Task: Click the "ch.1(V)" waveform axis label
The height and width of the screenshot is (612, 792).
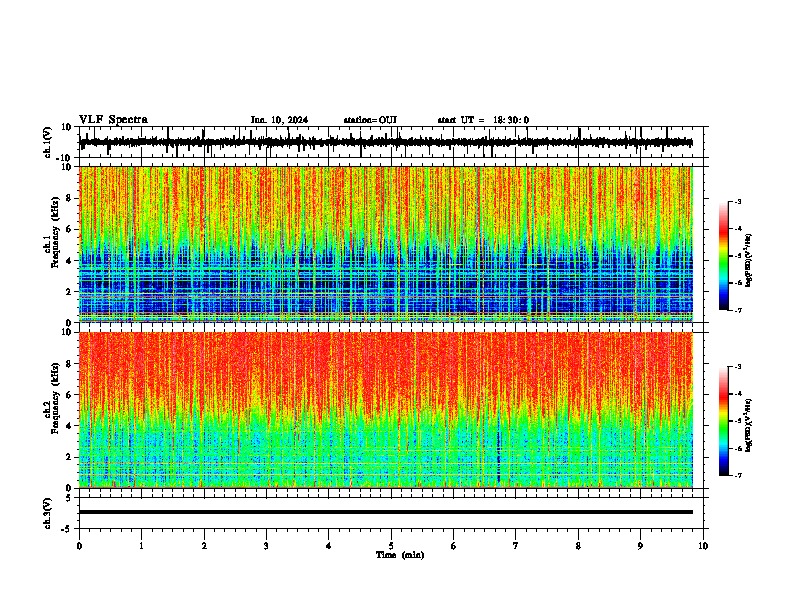Action: (x=48, y=142)
